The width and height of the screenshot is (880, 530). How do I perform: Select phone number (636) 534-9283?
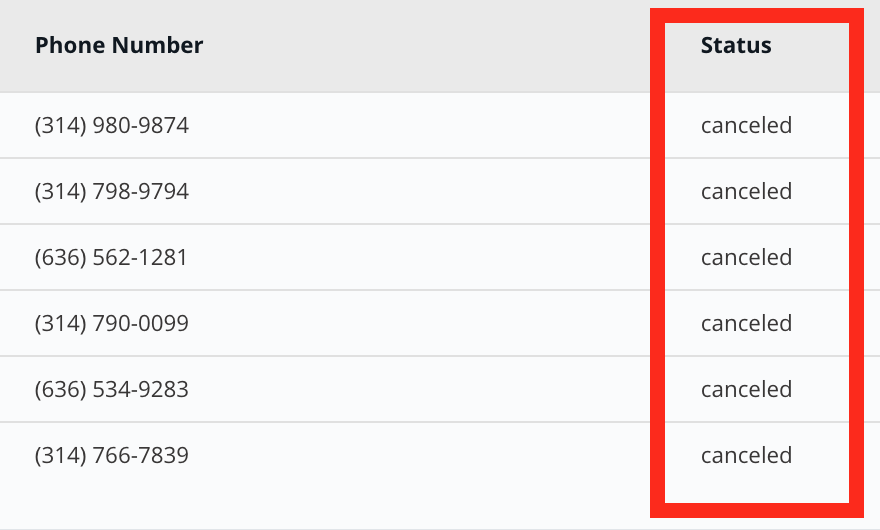coord(112,389)
